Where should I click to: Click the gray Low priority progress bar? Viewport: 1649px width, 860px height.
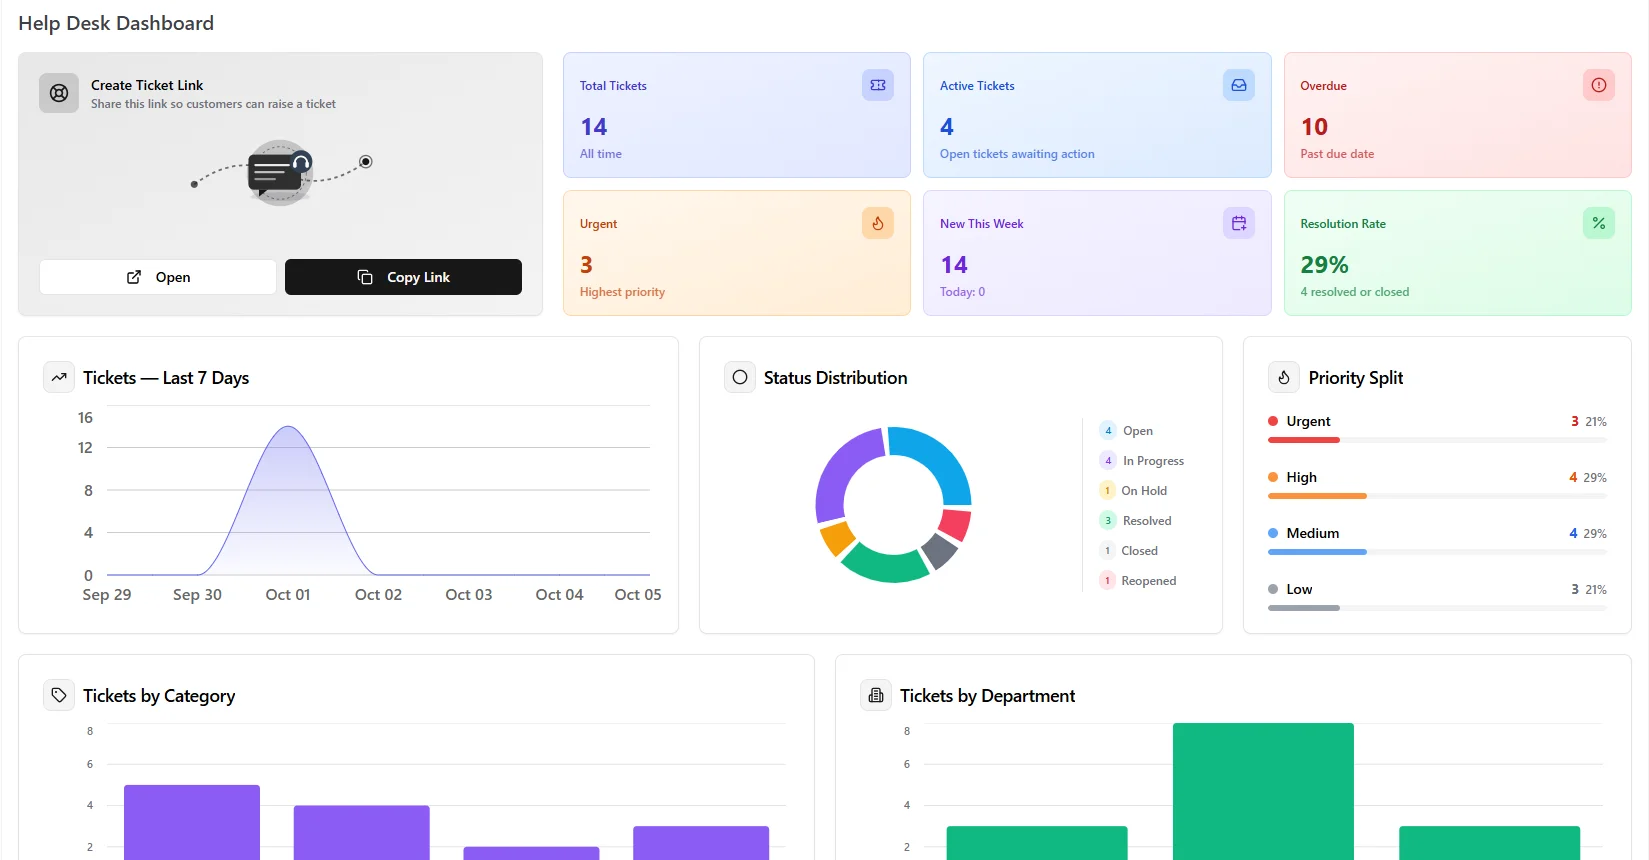coord(1303,608)
